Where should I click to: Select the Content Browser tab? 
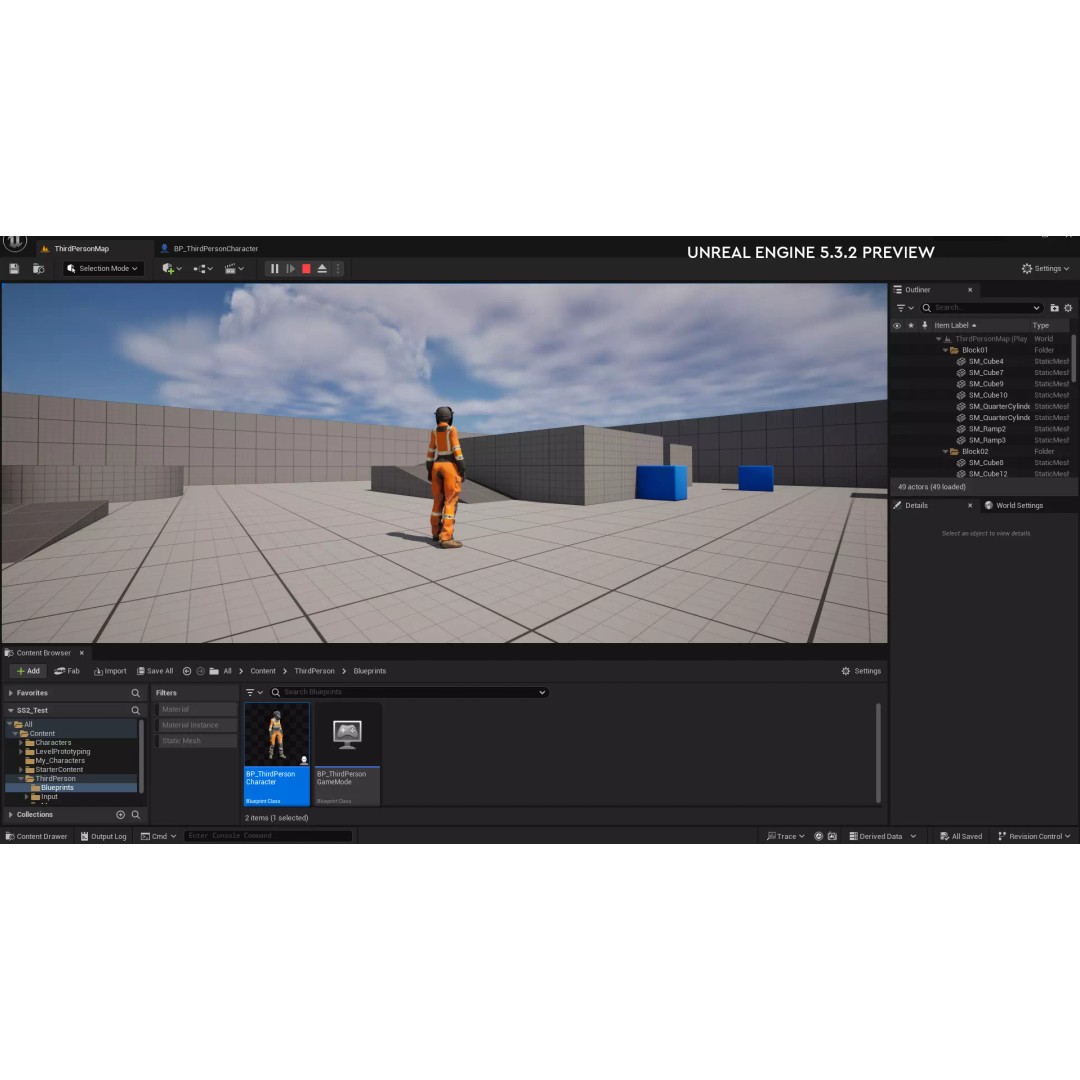tap(43, 653)
